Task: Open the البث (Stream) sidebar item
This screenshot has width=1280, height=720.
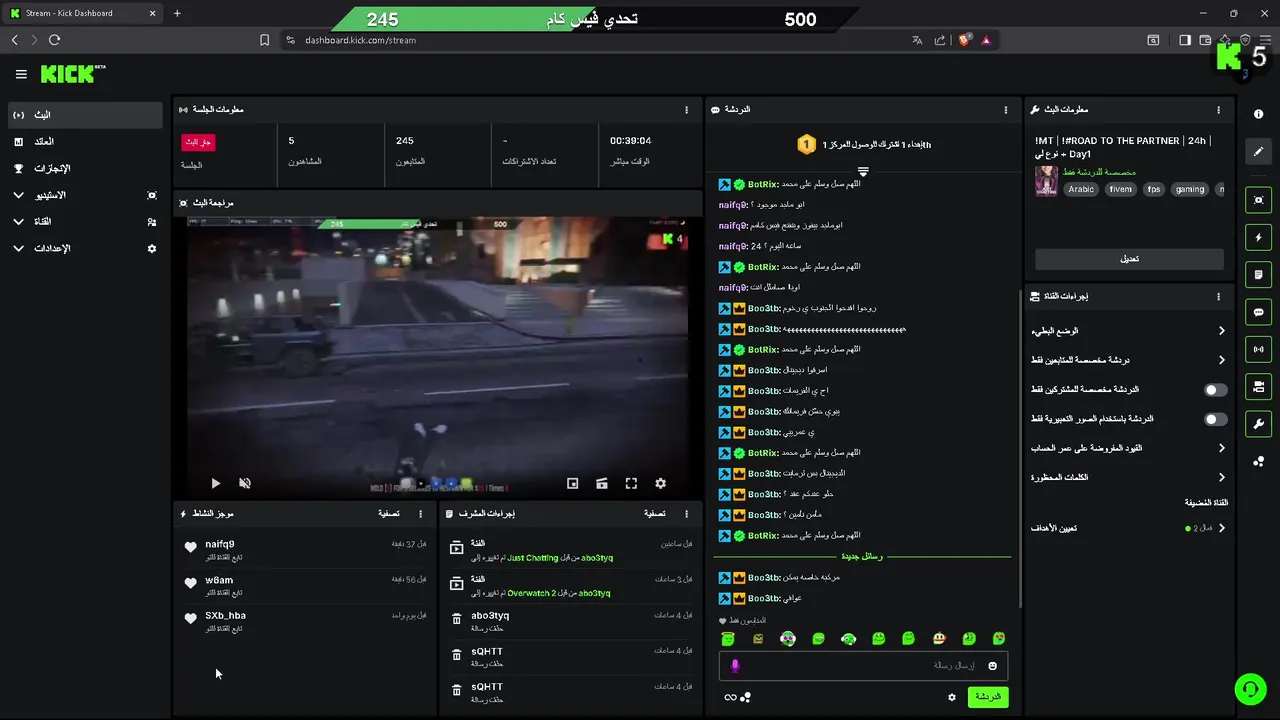Action: tap(84, 115)
